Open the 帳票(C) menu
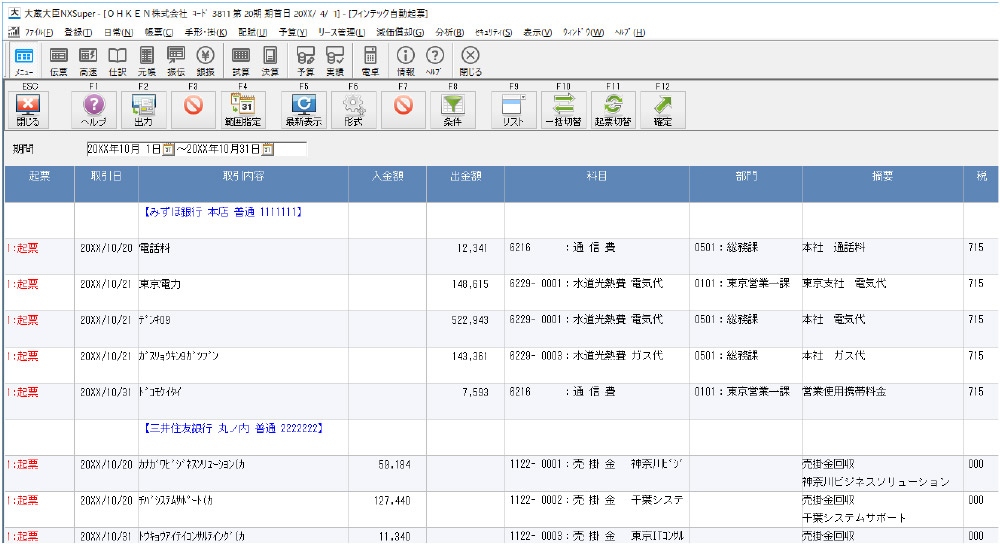This screenshot has width=1000, height=544. 159,32
